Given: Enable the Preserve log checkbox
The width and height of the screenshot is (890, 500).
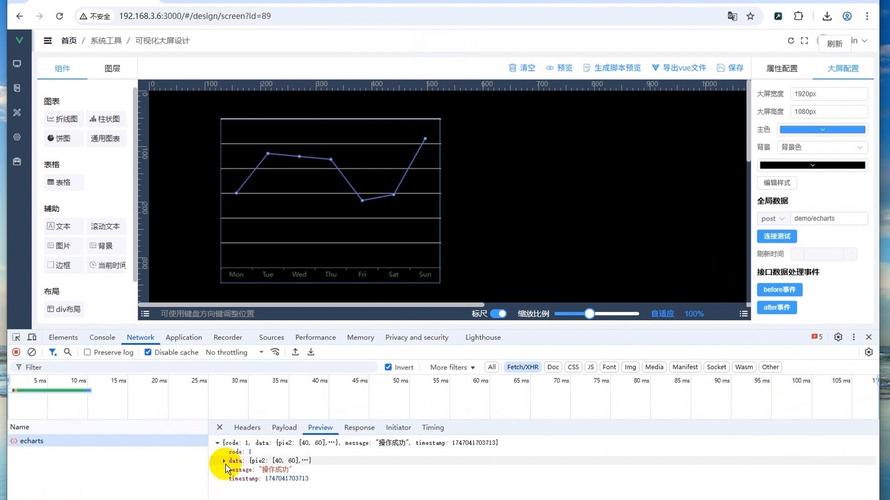Looking at the screenshot, I should coord(87,352).
